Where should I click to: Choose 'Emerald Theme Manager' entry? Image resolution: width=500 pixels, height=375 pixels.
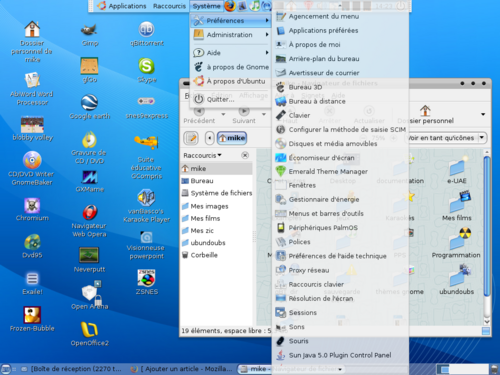click(x=340, y=171)
